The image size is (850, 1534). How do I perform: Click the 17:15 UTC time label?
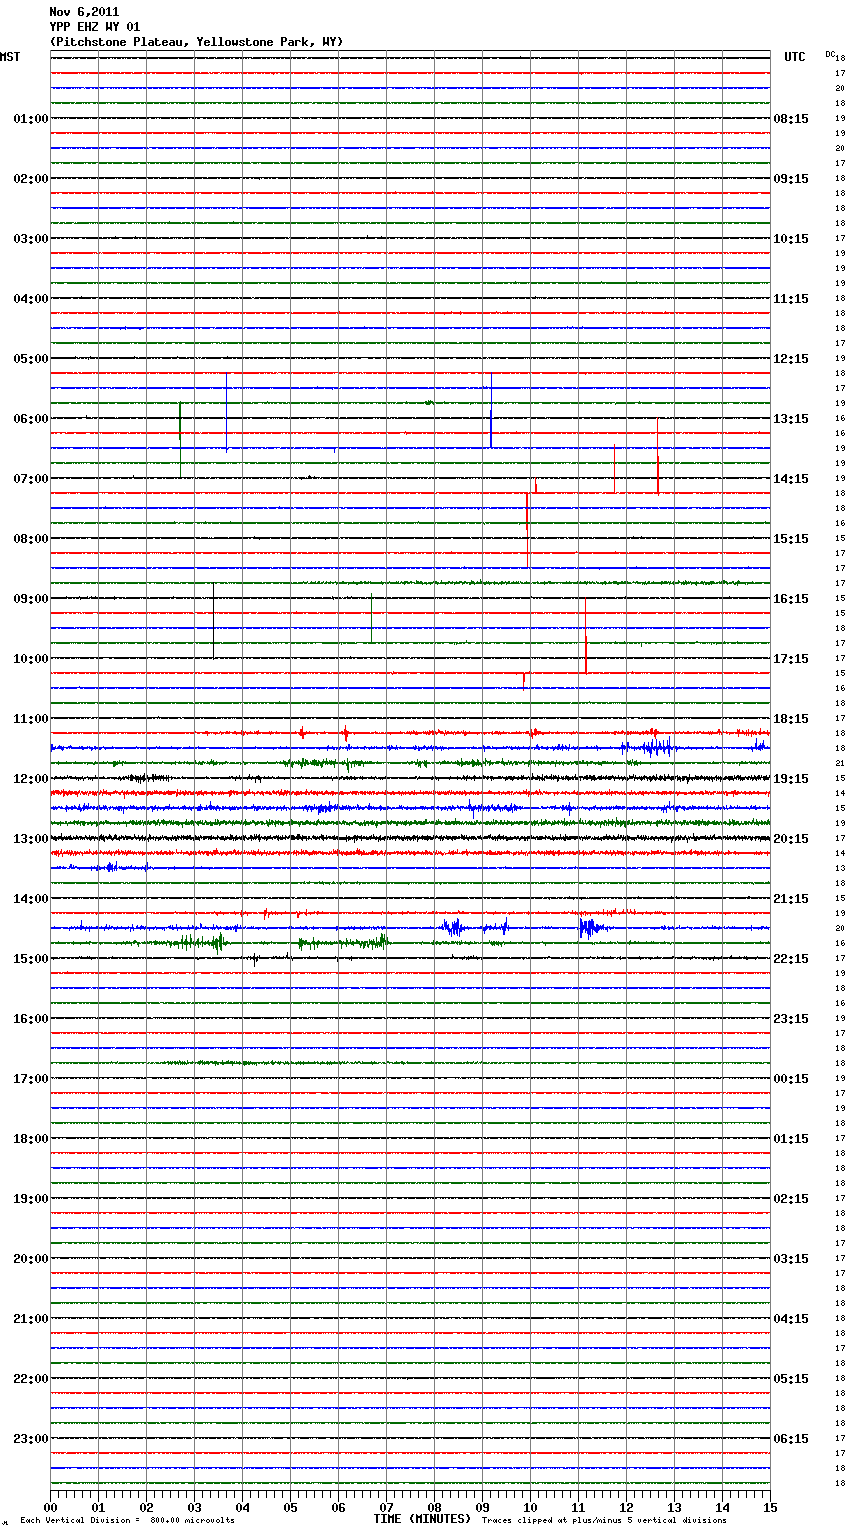pos(791,659)
